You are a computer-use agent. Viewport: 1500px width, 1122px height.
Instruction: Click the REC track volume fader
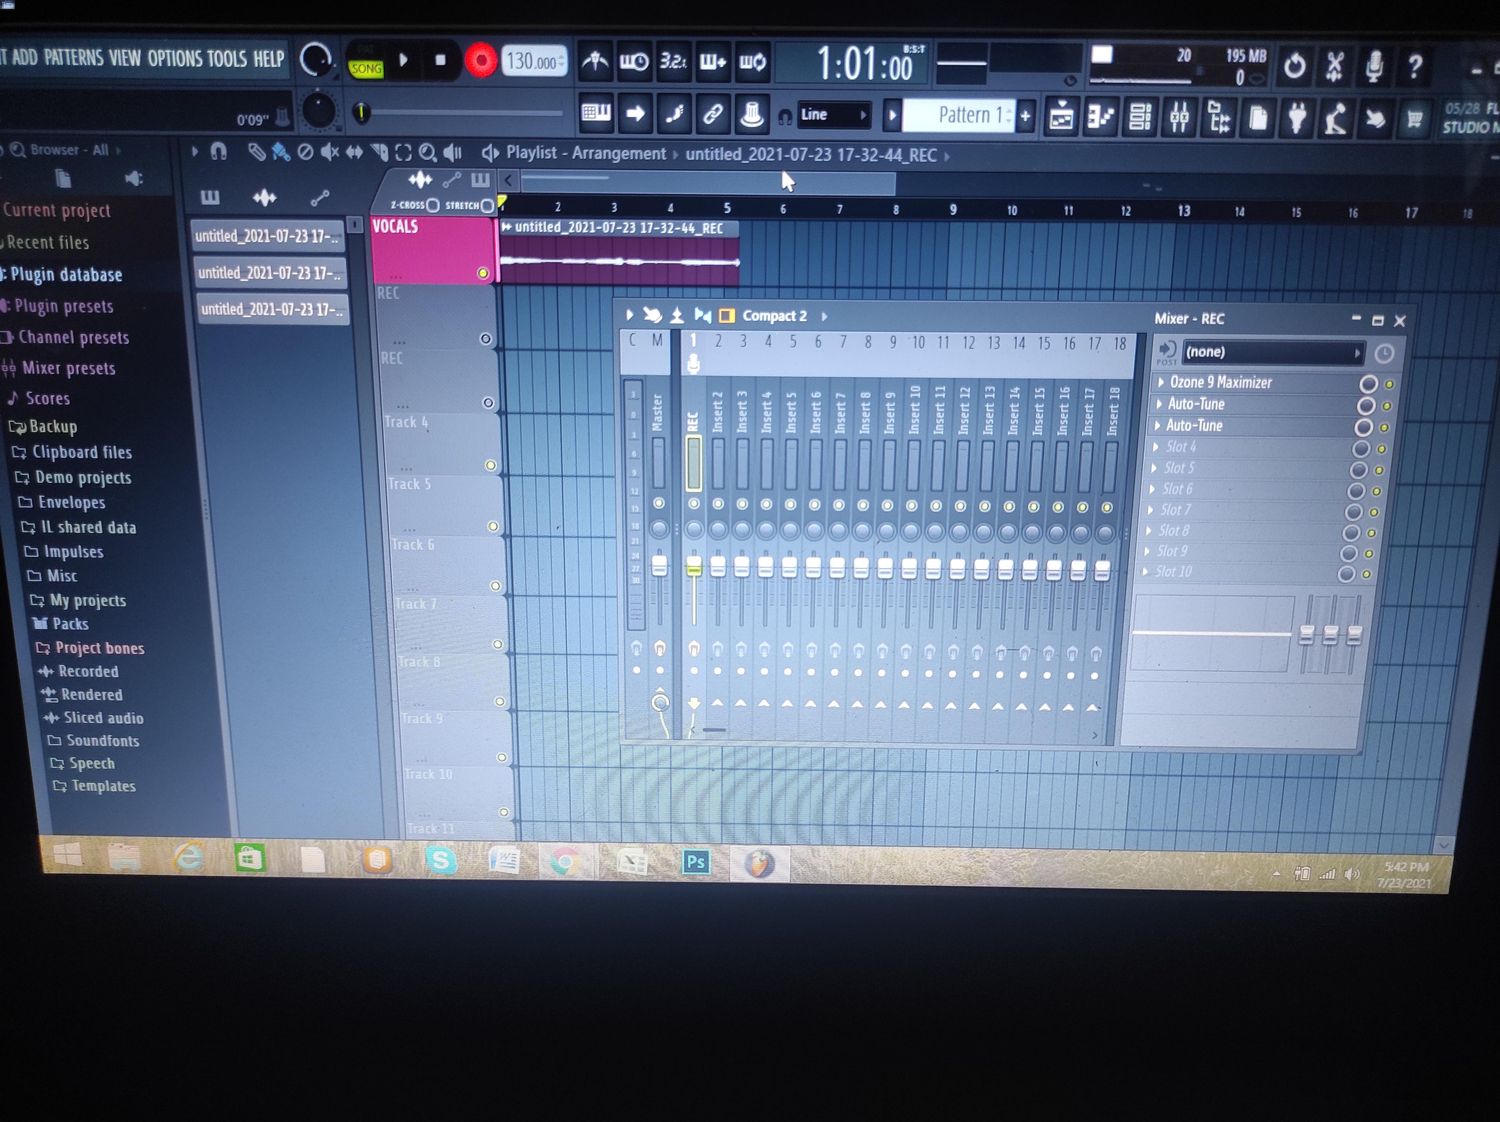click(694, 568)
